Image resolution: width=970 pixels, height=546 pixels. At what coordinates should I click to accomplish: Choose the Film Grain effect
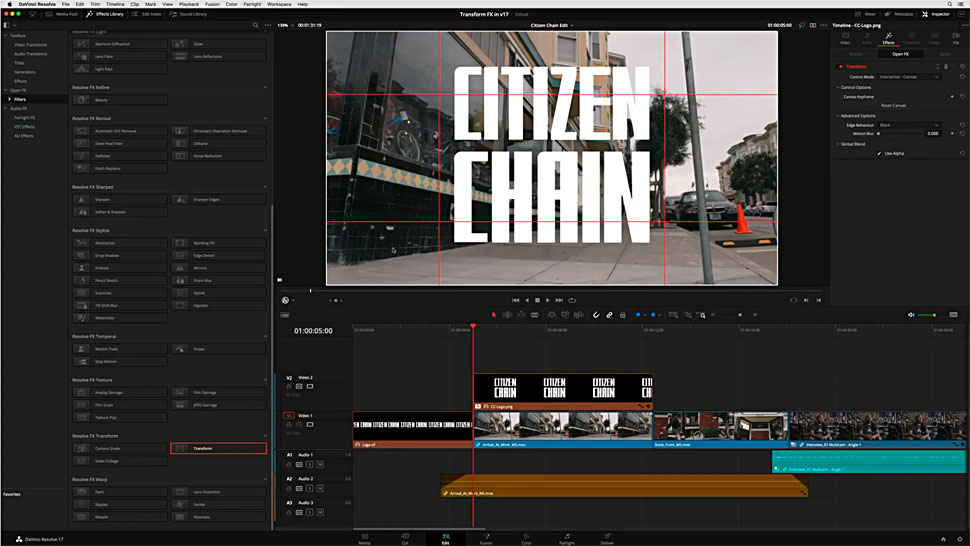click(x=119, y=405)
